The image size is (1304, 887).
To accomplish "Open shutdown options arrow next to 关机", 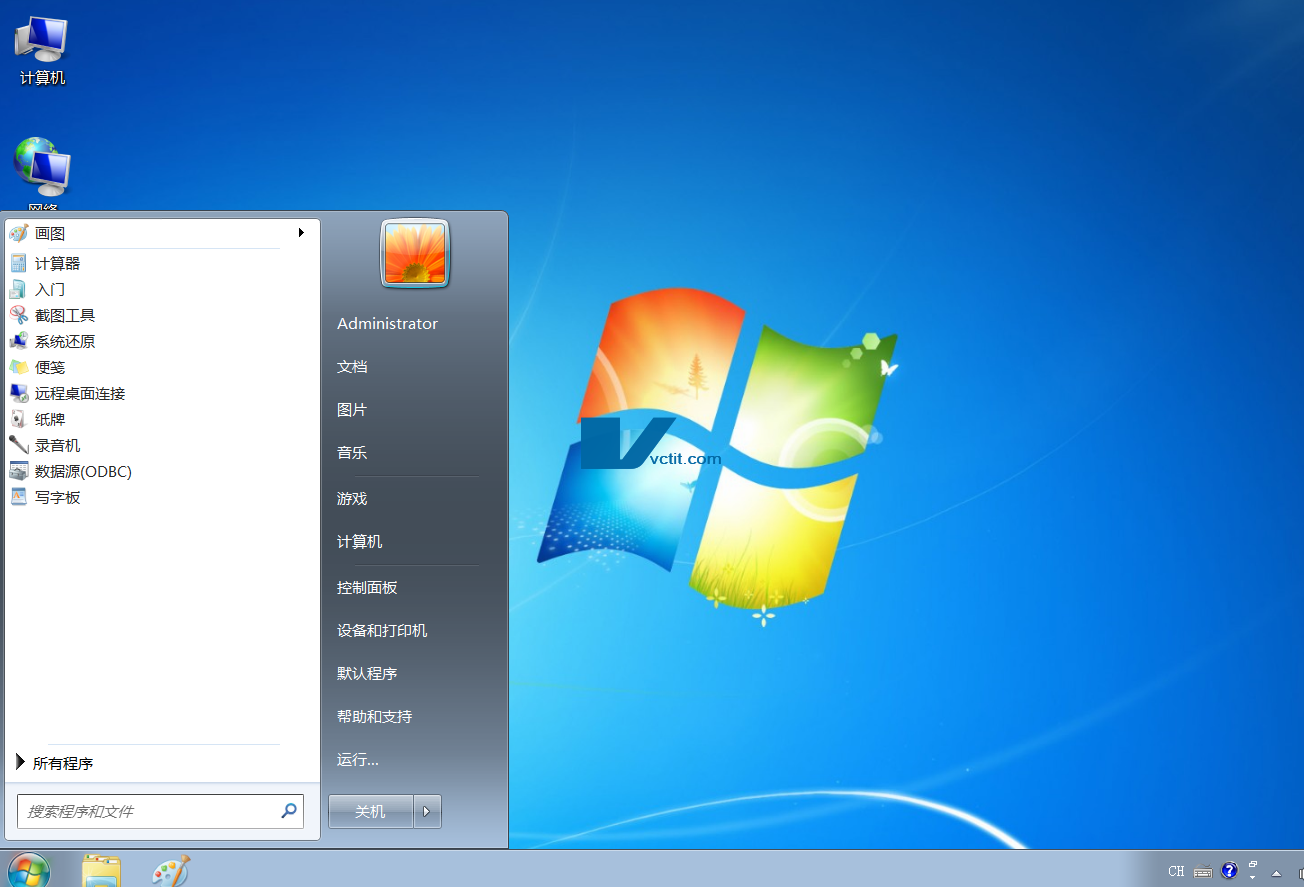I will point(427,812).
